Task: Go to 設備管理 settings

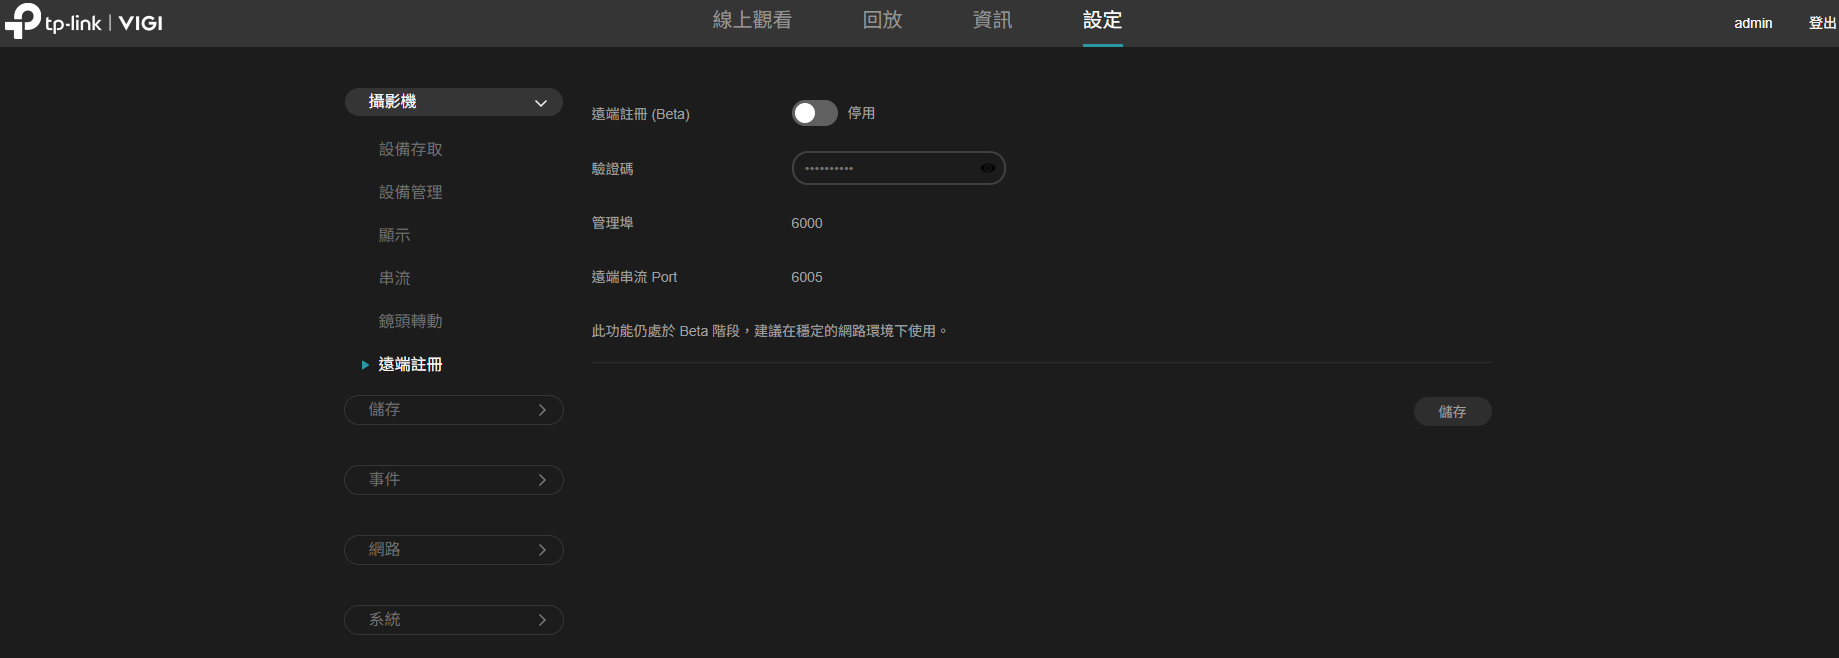Action: point(410,192)
